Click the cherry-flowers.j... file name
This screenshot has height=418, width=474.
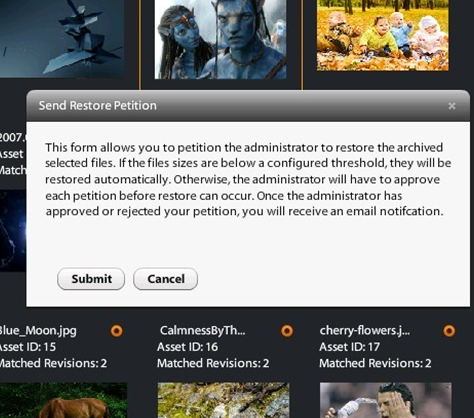(365, 330)
